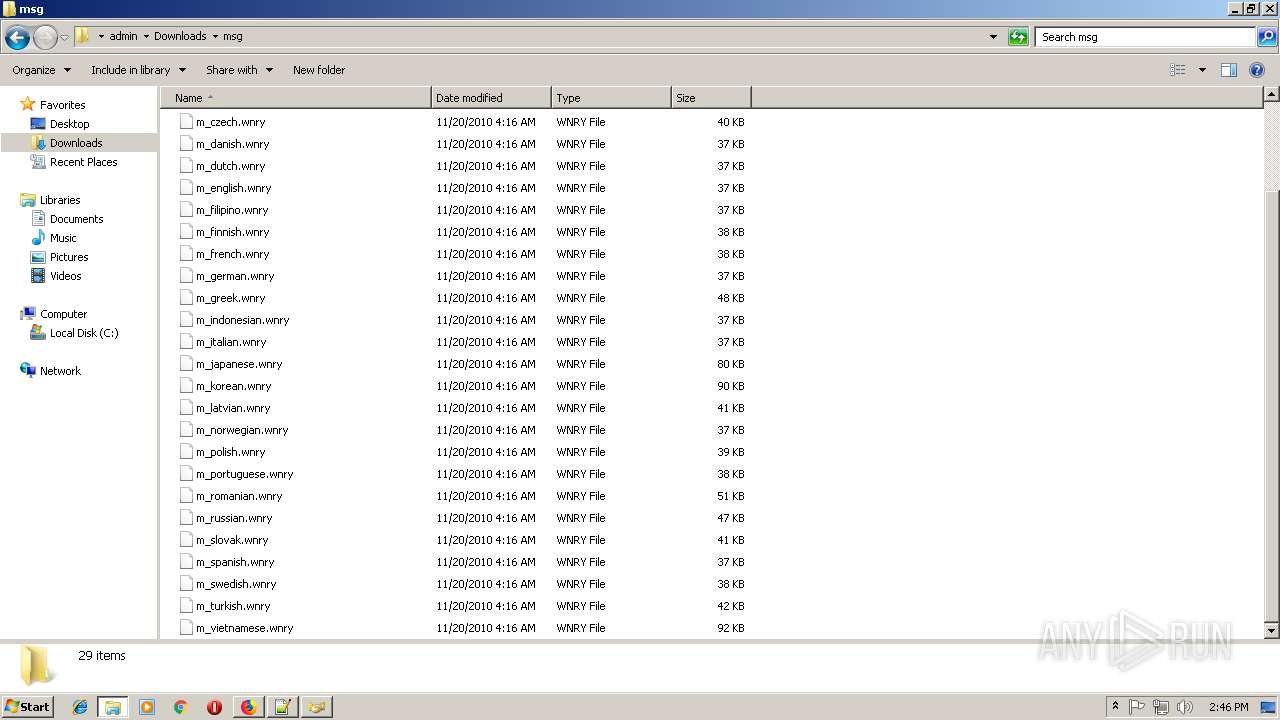
Task: Open the address bar history dropdown
Action: (993, 37)
